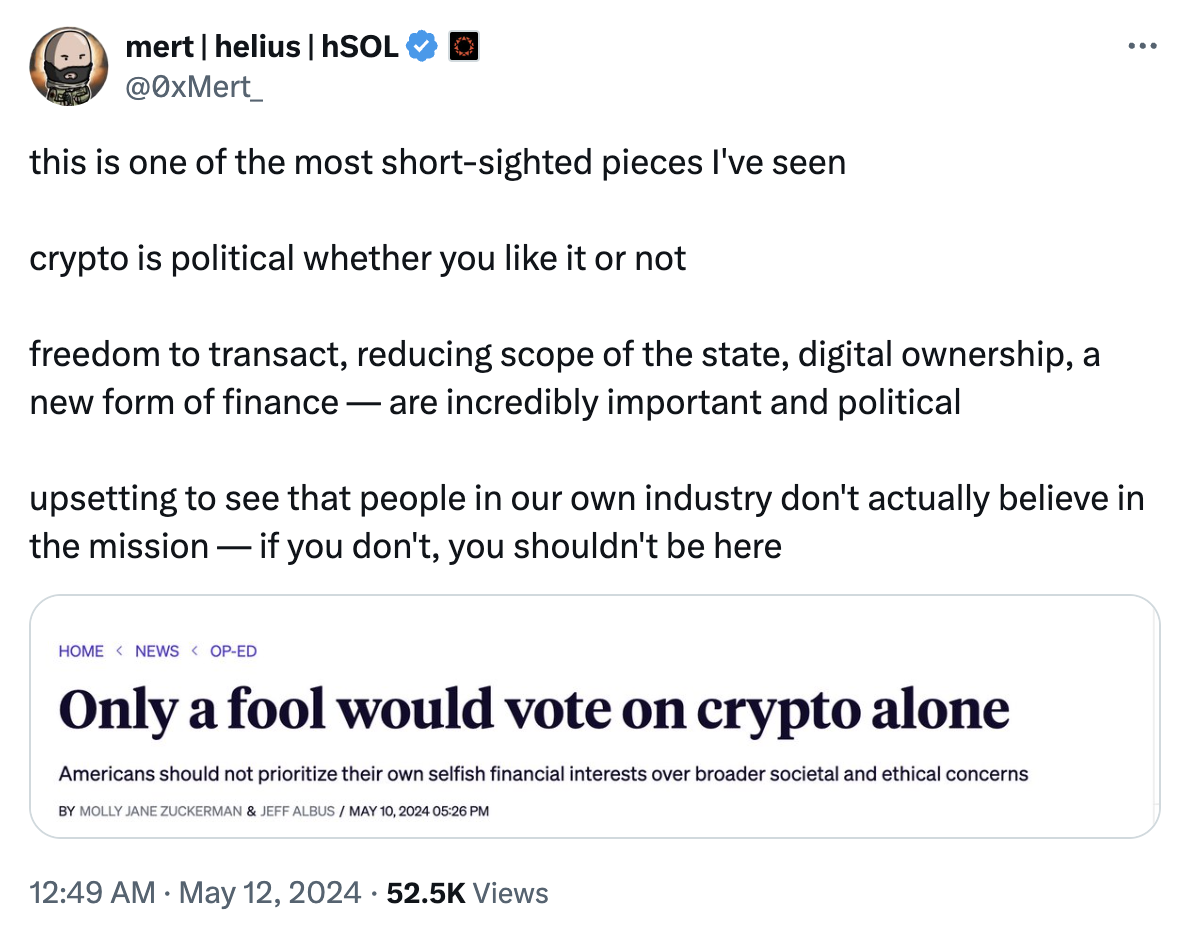Expand the tweet options via the ellipsis
Image resolution: width=1190 pixels, height=942 pixels.
1142,44
